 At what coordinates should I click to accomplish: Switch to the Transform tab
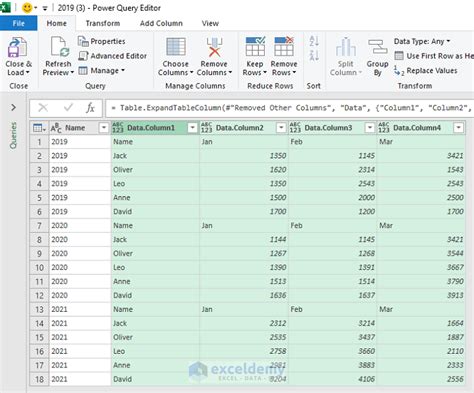tap(103, 23)
